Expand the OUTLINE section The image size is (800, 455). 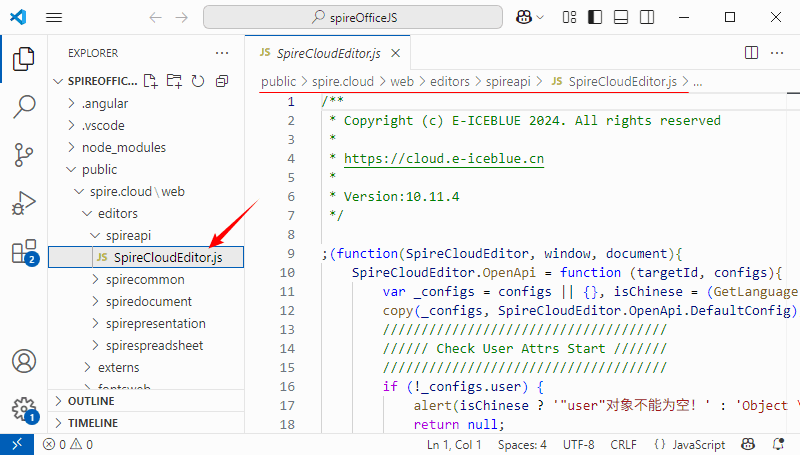click(146, 401)
